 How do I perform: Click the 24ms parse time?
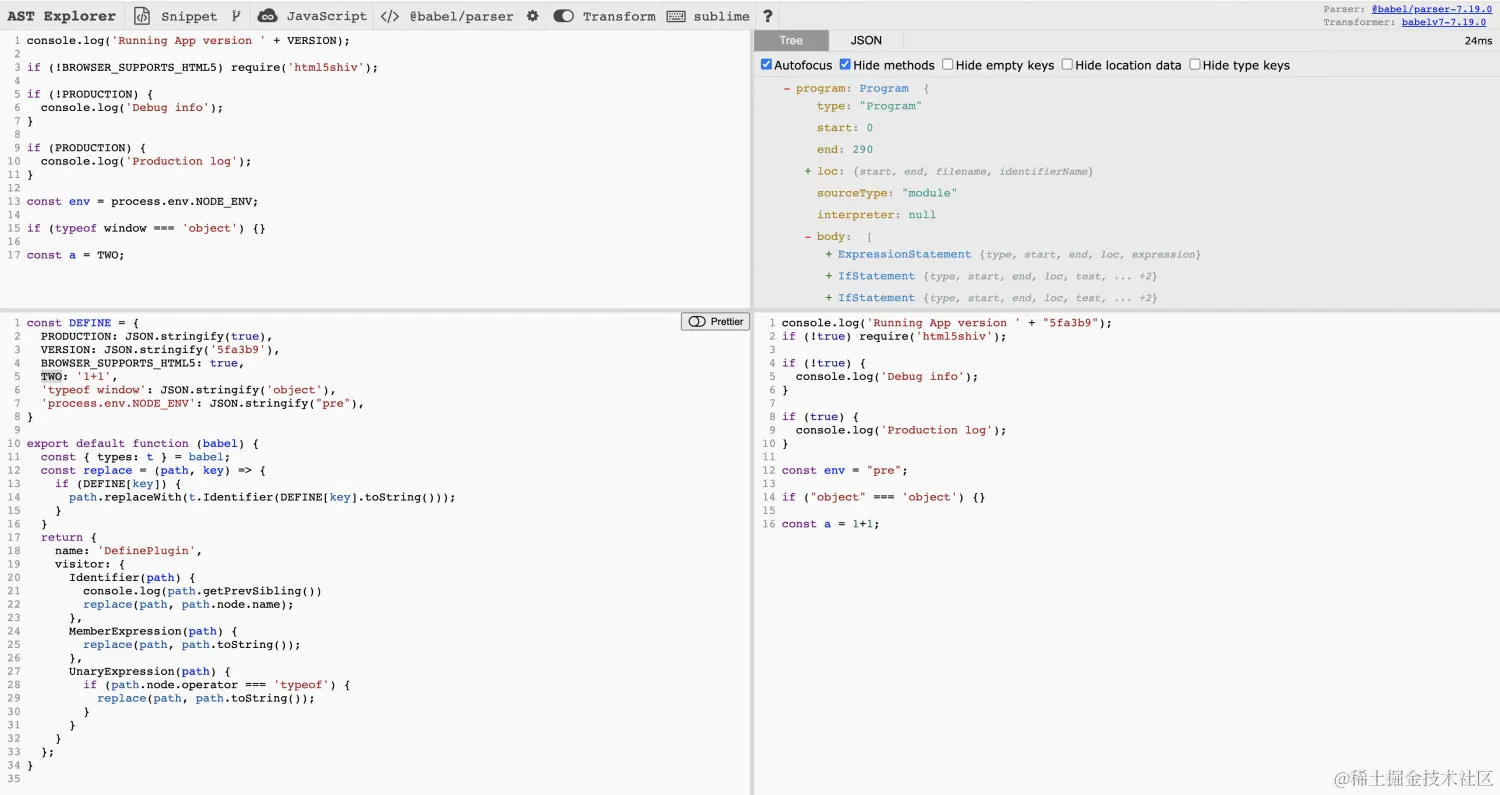(x=1478, y=41)
